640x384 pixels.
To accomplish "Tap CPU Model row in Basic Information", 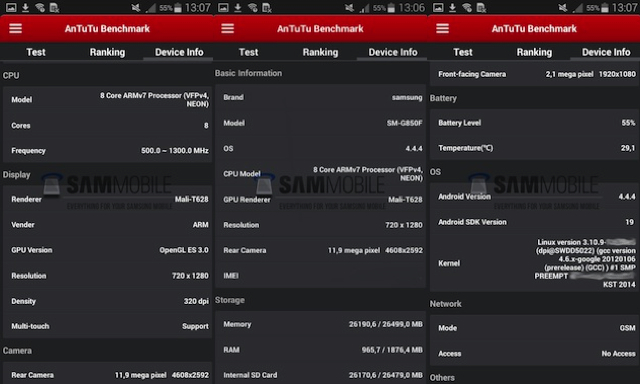I will tap(321, 174).
